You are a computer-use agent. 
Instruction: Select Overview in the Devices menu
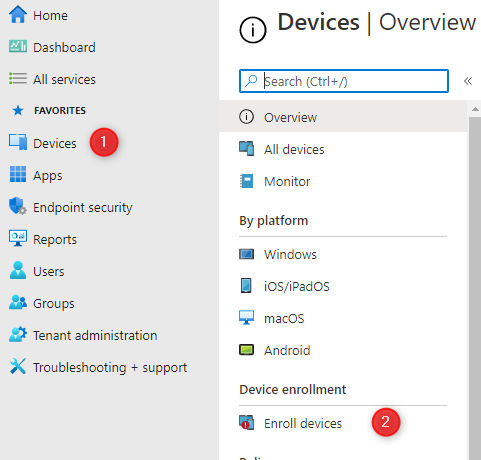[x=343, y=117]
